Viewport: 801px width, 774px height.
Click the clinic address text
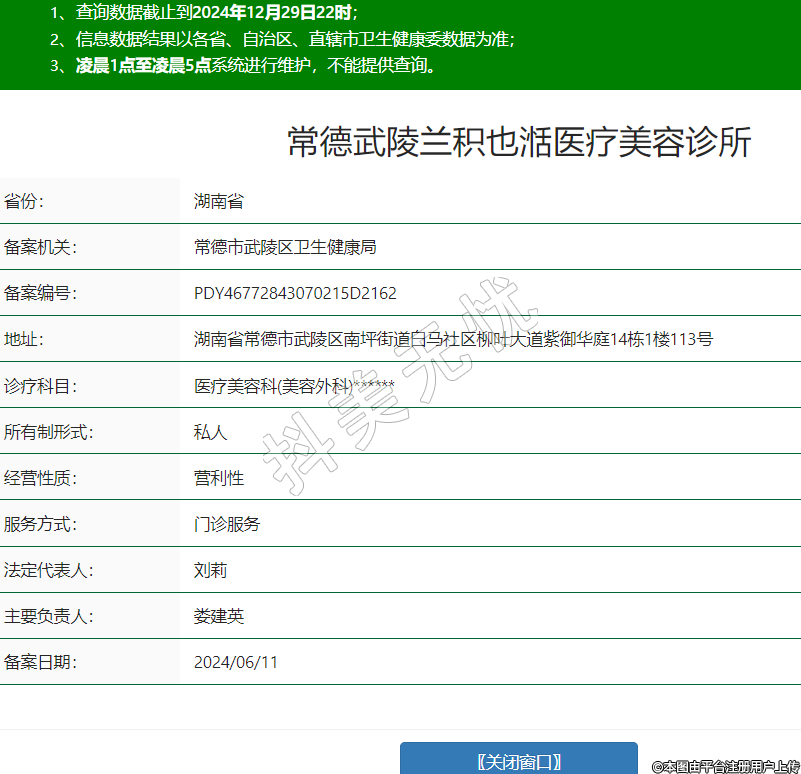[x=452, y=340]
